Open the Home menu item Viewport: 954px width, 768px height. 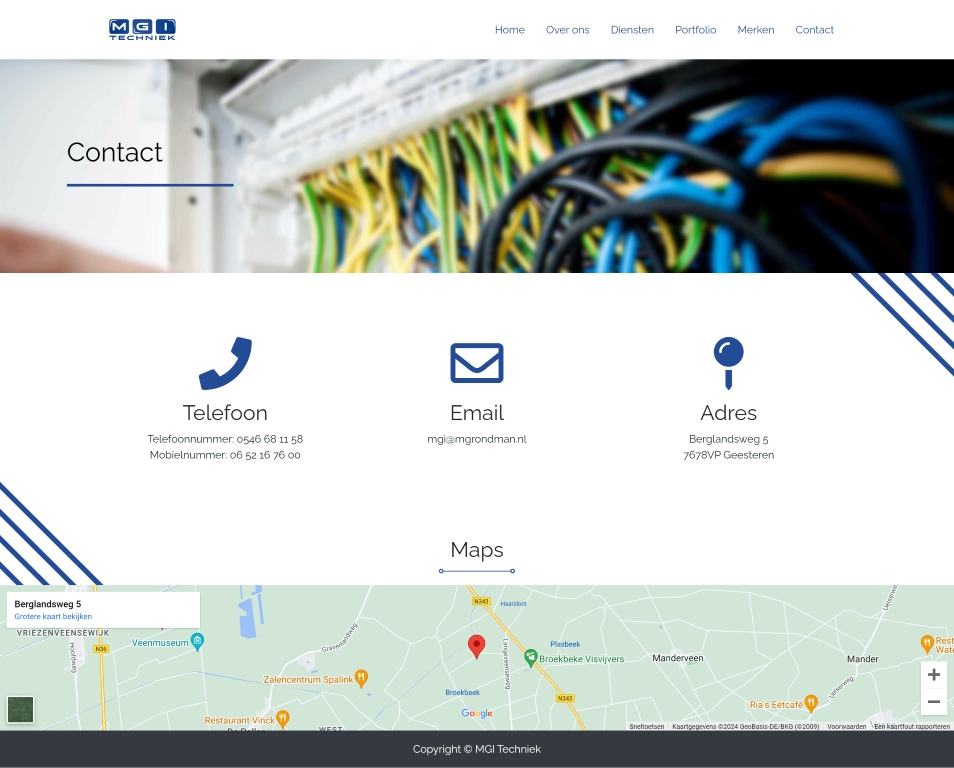(x=509, y=30)
